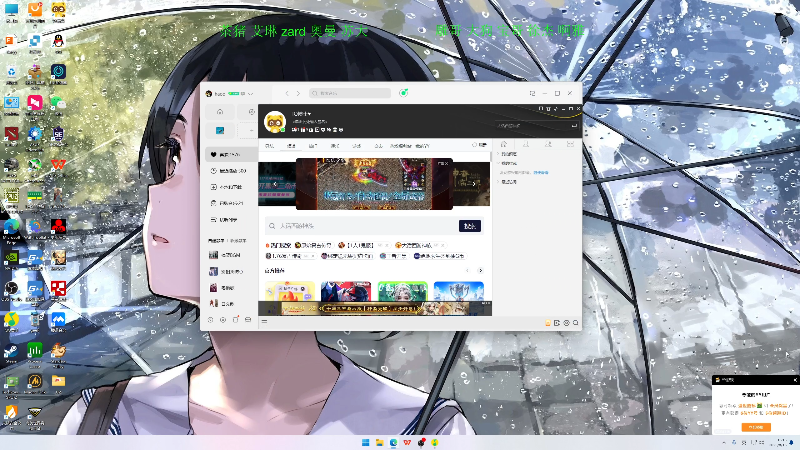Click the hamburger menu icon at bottom bar
800x450 pixels.
pos(264,321)
